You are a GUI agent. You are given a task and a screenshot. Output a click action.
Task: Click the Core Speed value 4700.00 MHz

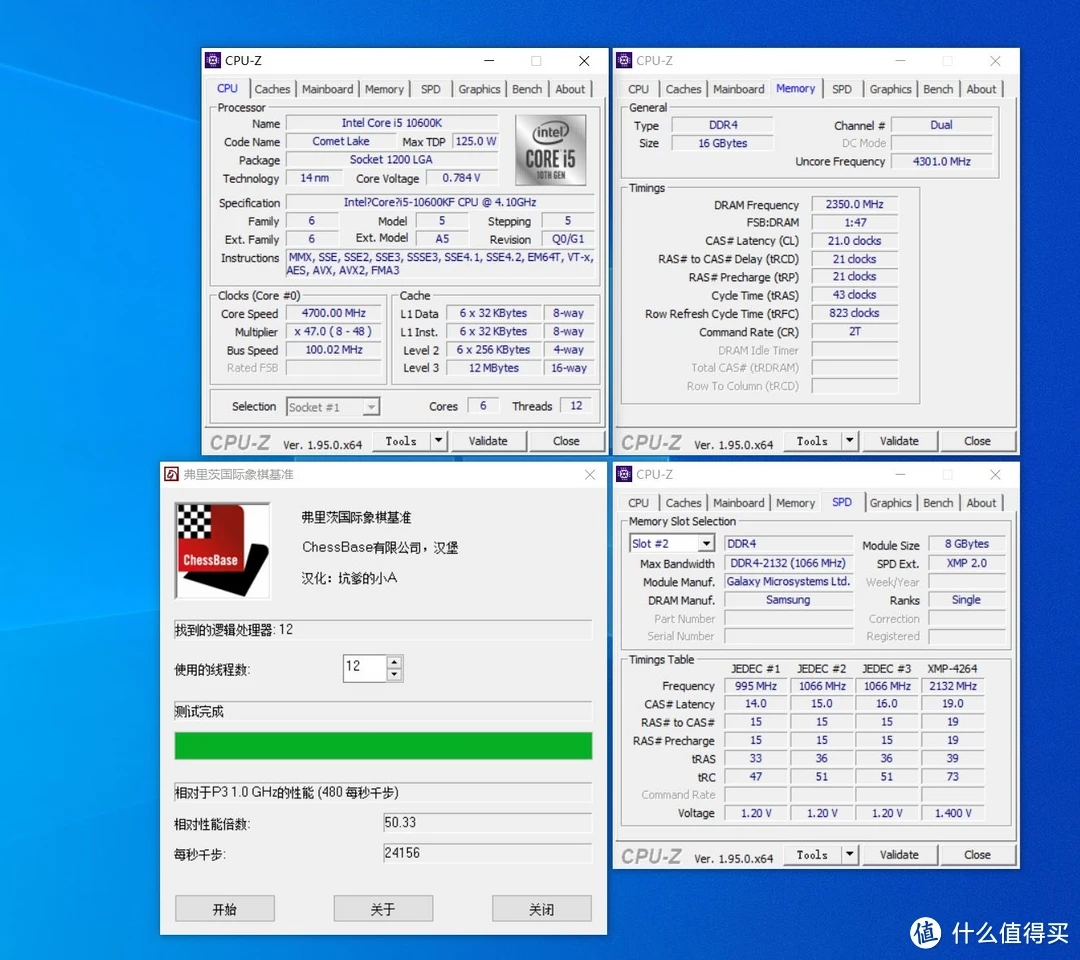point(334,313)
